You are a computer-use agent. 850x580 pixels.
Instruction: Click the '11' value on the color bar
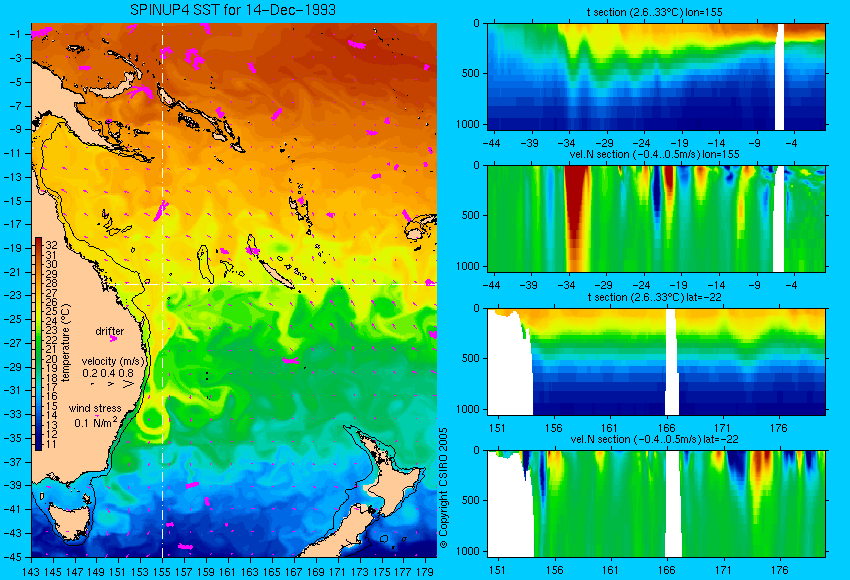[51, 444]
